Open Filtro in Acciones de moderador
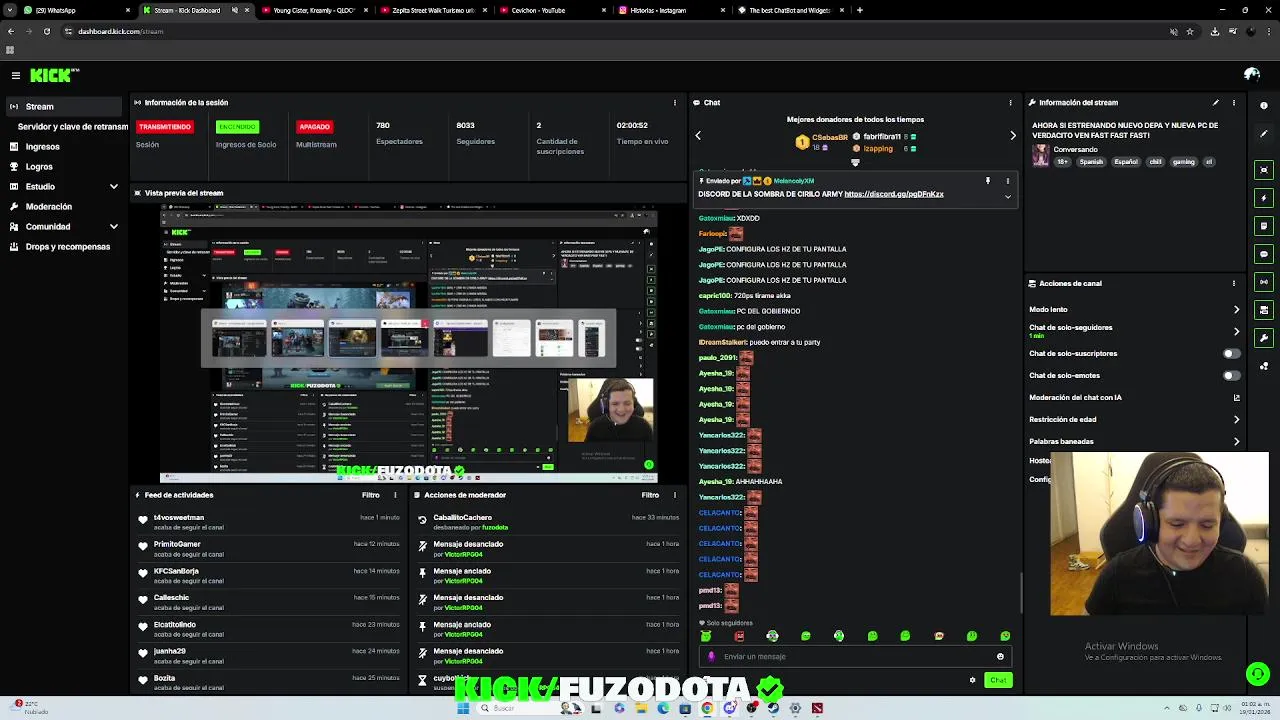Viewport: 1280px width, 720px height. (x=650, y=495)
